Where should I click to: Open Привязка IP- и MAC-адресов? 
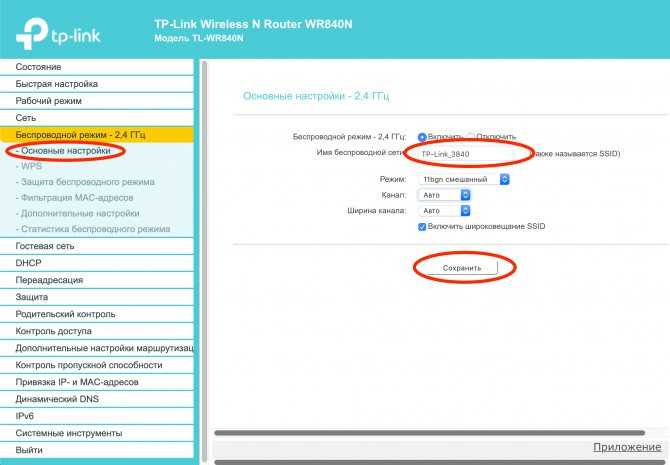pos(97,382)
